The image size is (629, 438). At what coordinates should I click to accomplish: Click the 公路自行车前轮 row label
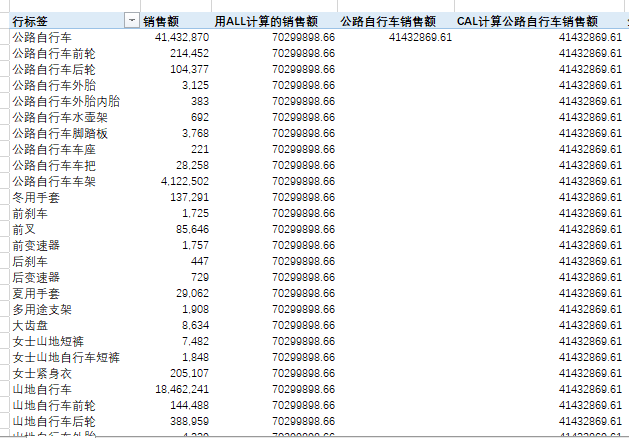pos(54,53)
